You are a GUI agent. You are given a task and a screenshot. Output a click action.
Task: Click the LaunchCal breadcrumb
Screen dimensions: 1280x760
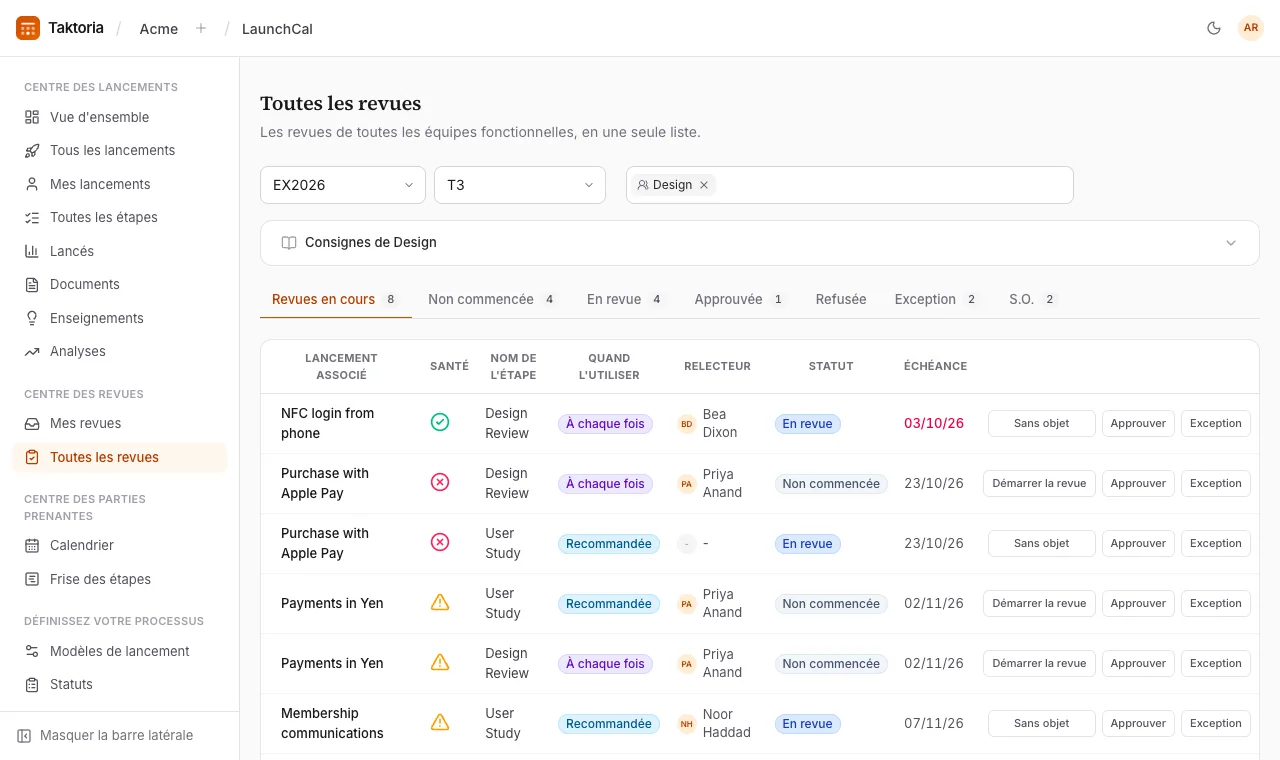(x=277, y=29)
